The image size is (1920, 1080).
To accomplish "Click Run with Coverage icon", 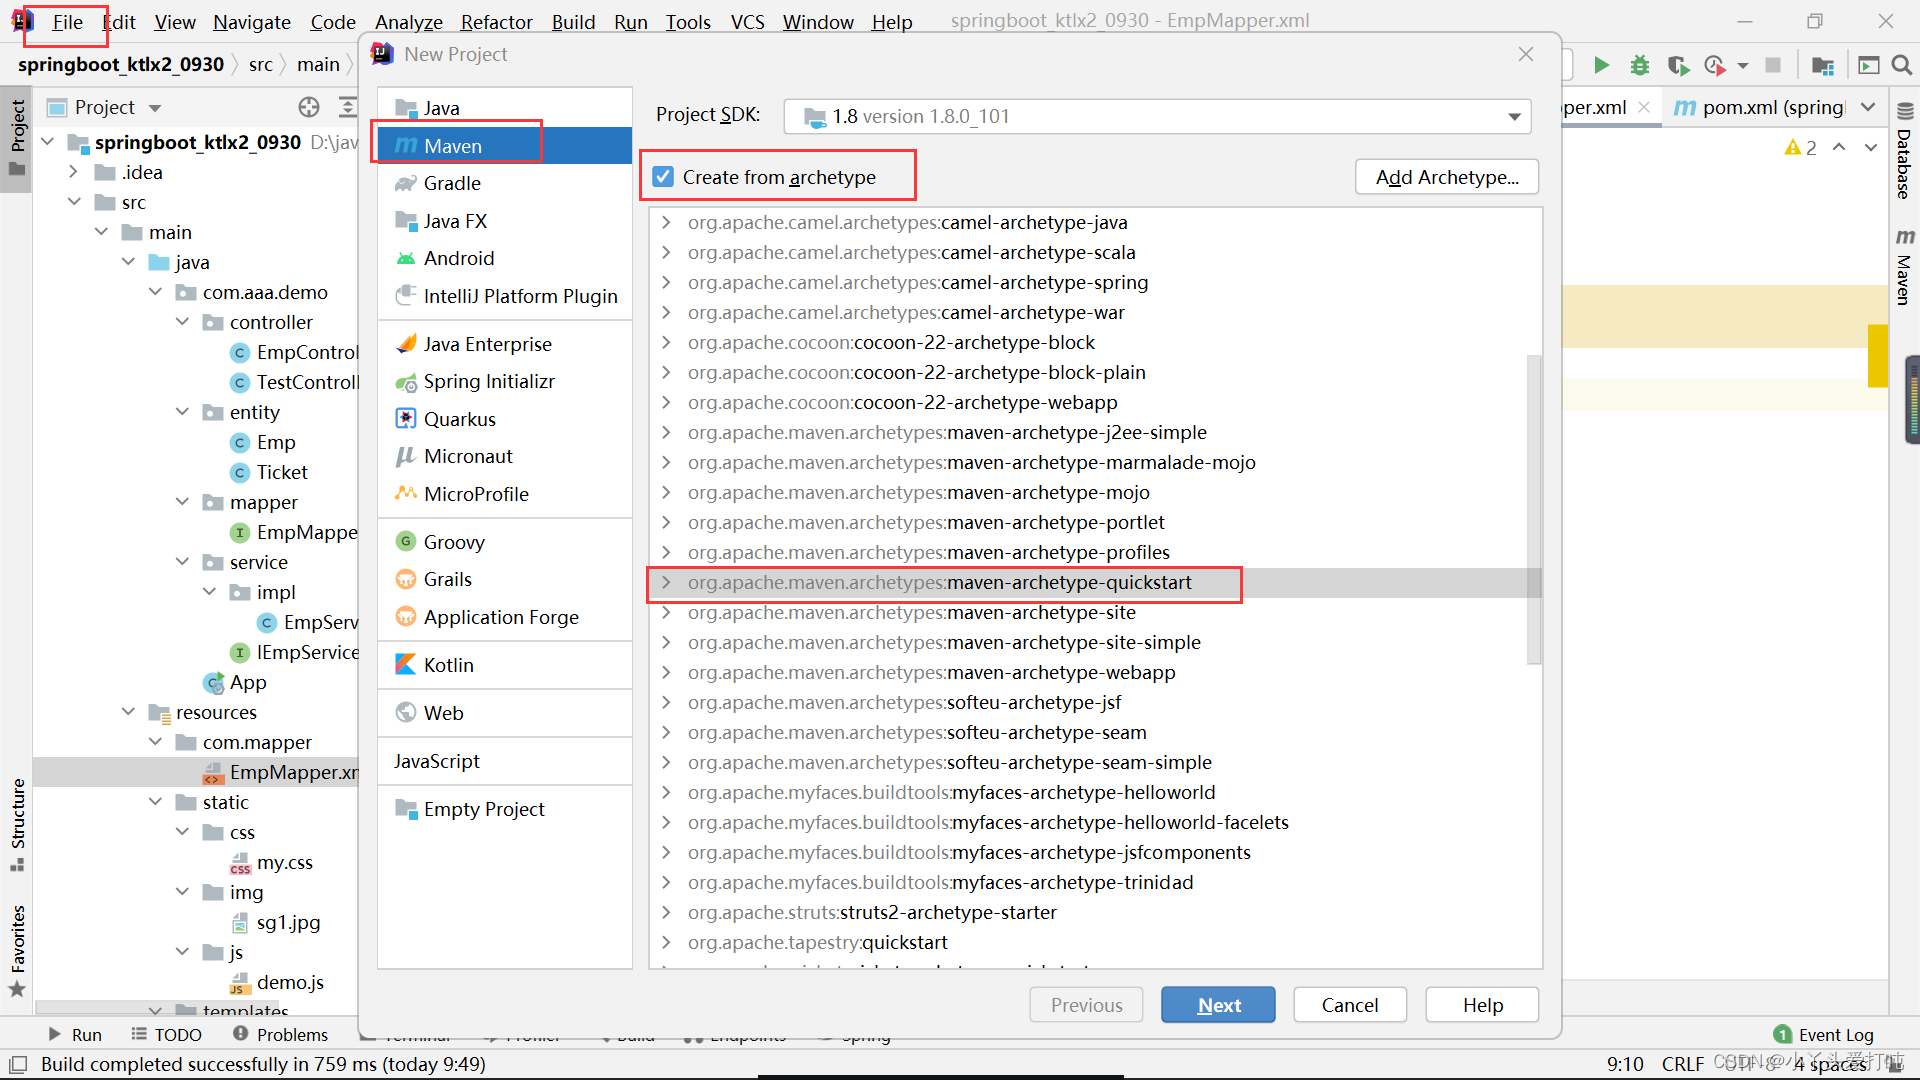I will (1678, 65).
